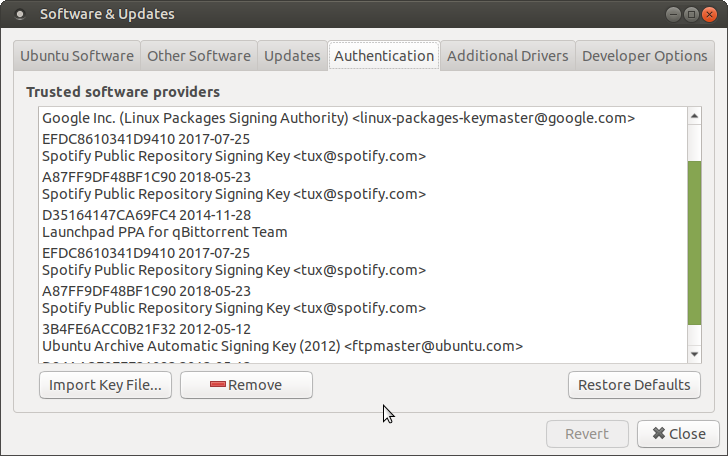Click the Import Key File button
The width and height of the screenshot is (728, 456).
coord(105,385)
